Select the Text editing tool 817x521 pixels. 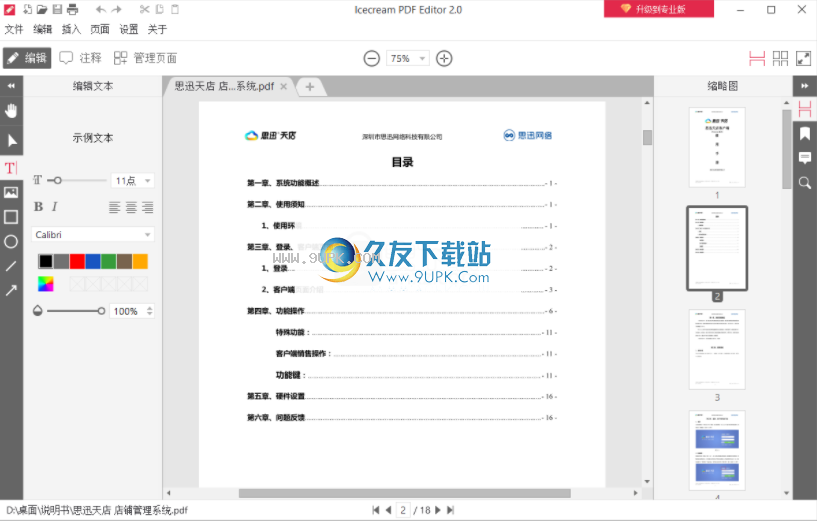tap(11, 168)
